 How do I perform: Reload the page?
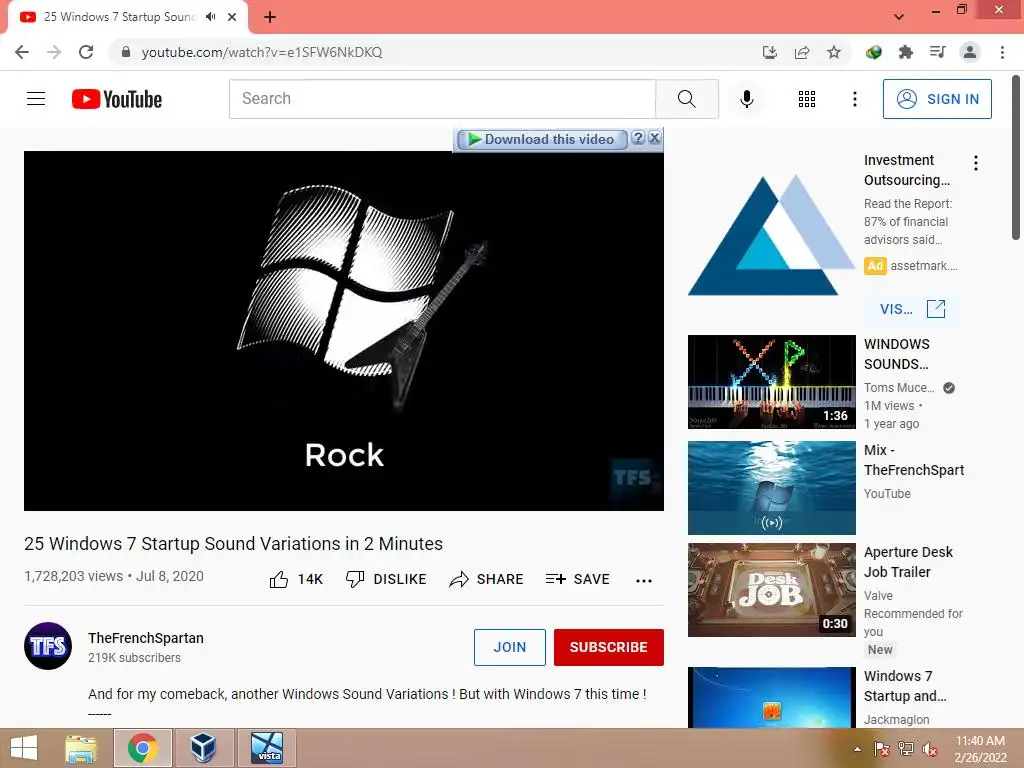(86, 52)
